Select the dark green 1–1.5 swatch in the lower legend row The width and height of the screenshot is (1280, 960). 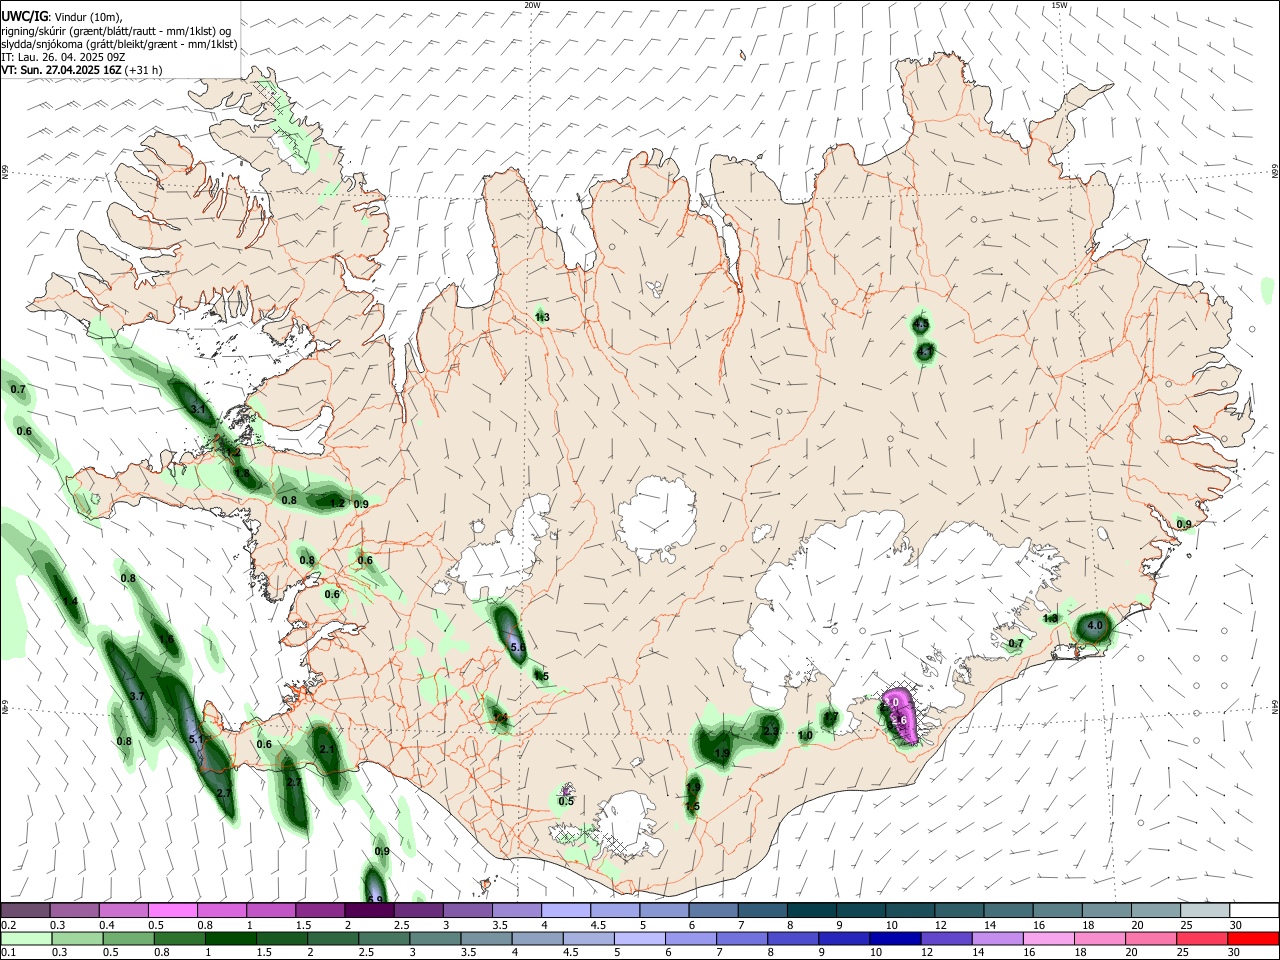point(231,938)
